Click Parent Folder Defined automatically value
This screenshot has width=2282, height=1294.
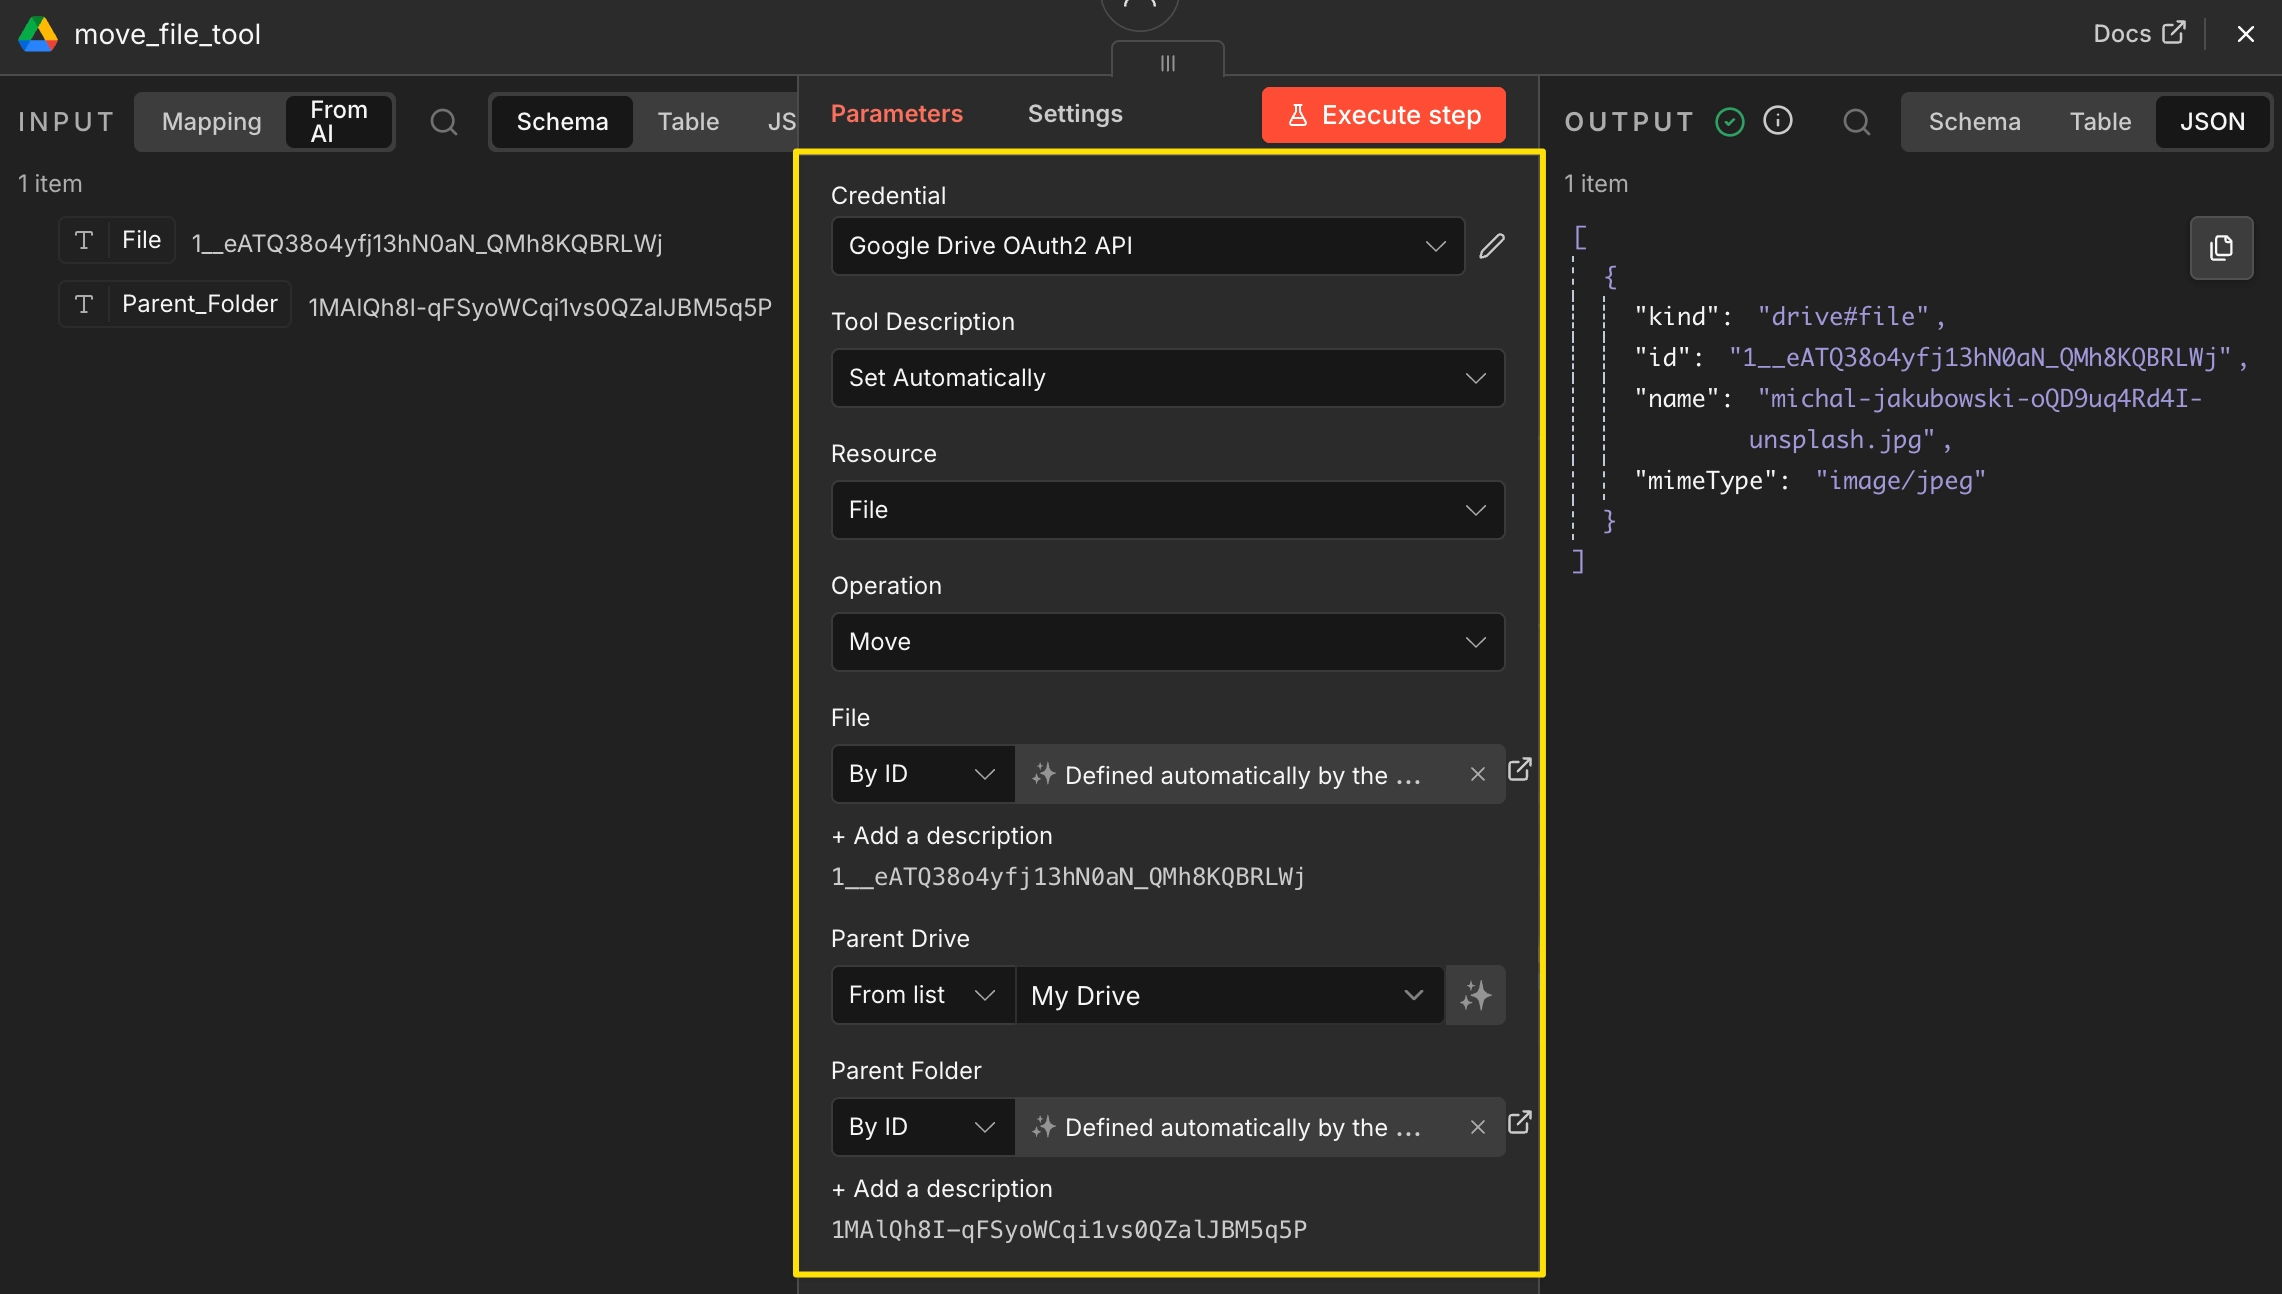pos(1241,1127)
